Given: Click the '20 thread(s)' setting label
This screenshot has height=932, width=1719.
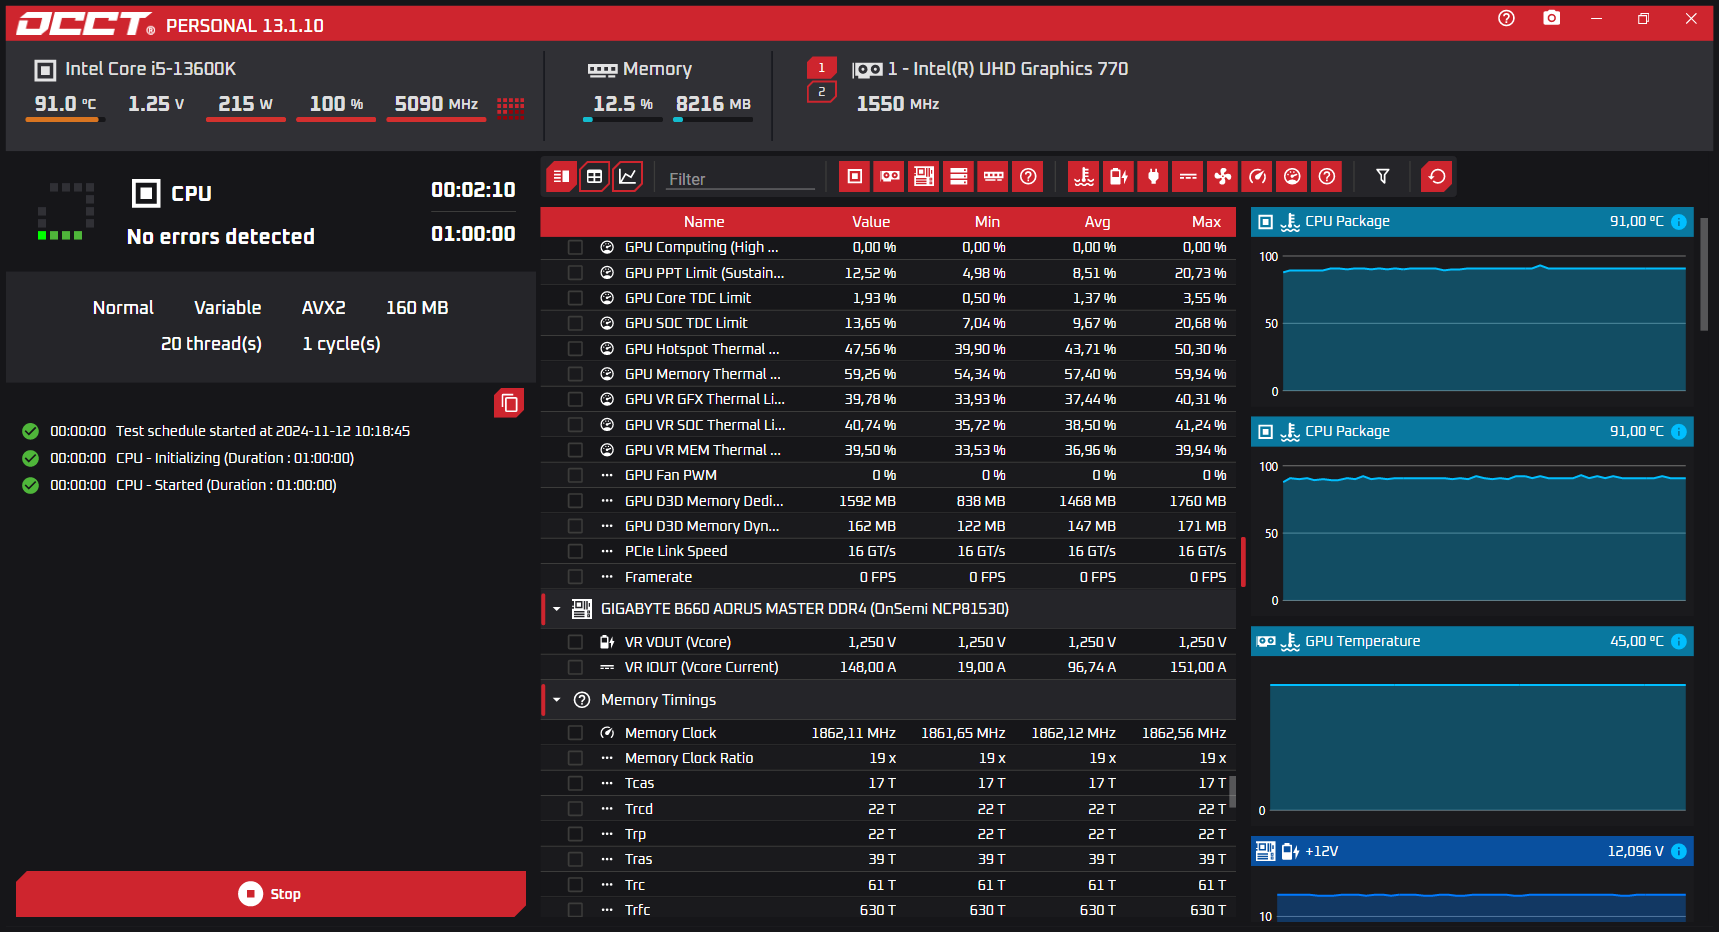Looking at the screenshot, I should (x=211, y=344).
